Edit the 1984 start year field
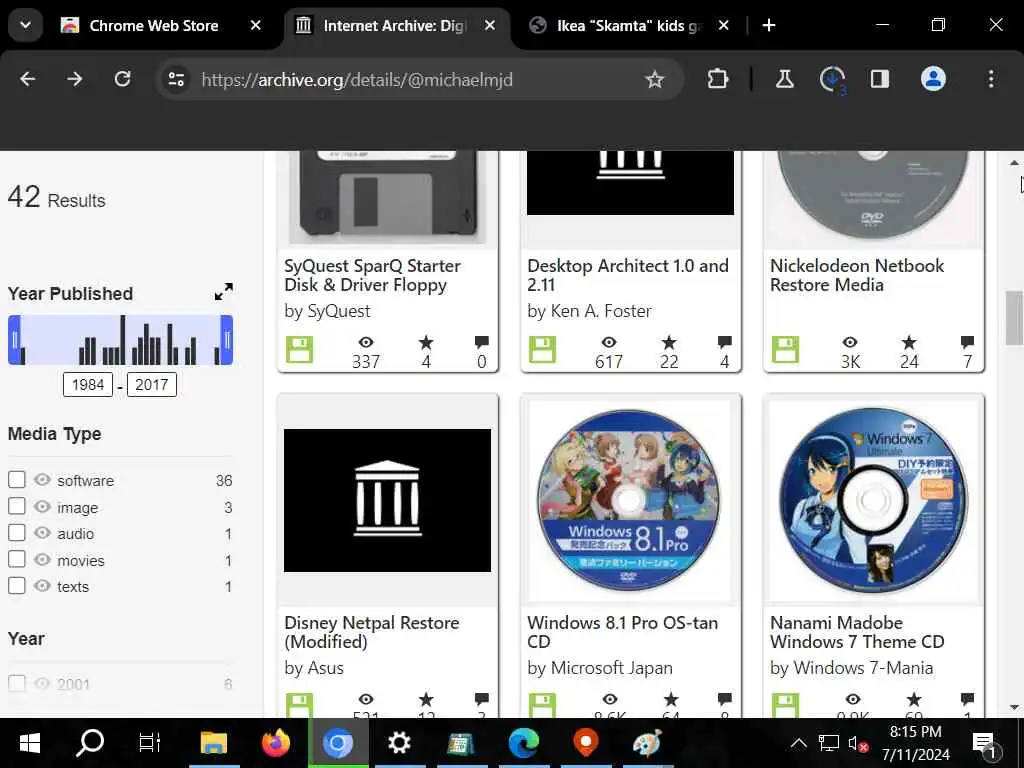 pyautogui.click(x=88, y=385)
